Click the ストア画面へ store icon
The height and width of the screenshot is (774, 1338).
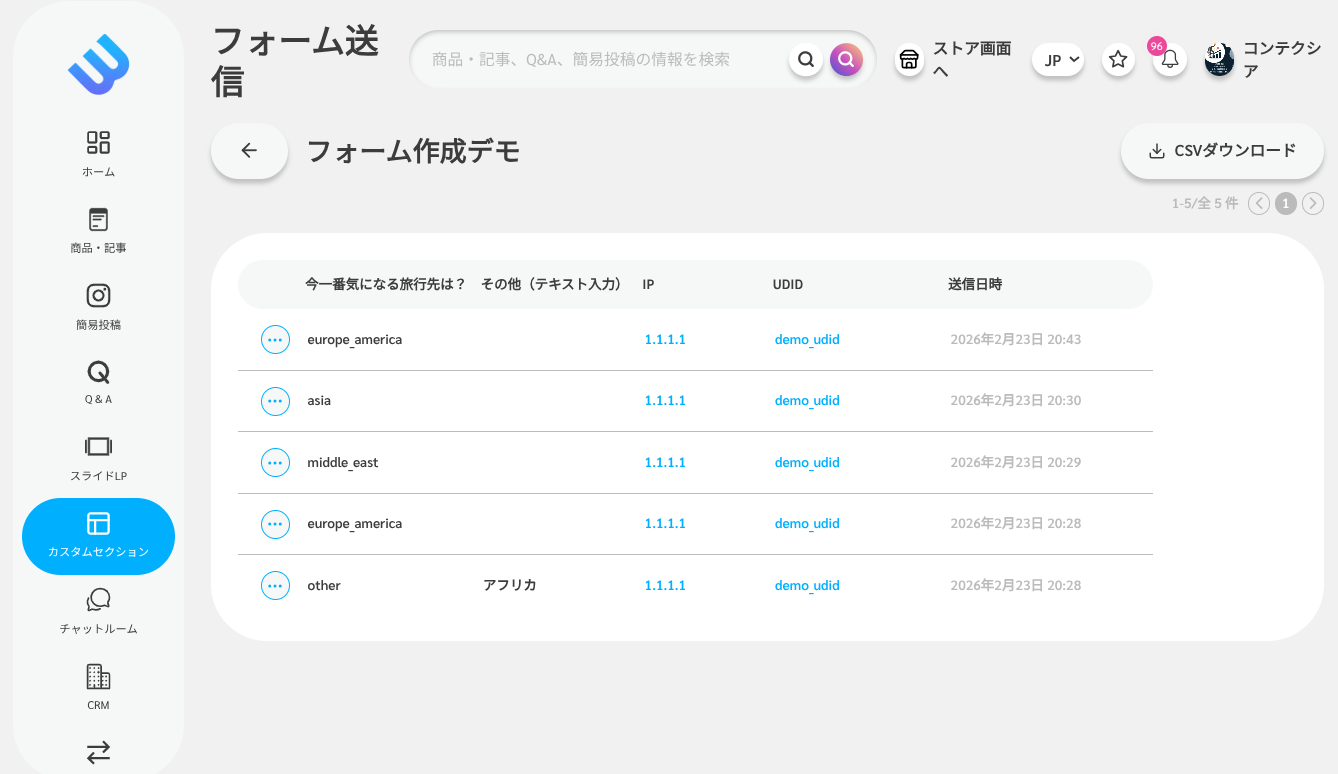[908, 60]
